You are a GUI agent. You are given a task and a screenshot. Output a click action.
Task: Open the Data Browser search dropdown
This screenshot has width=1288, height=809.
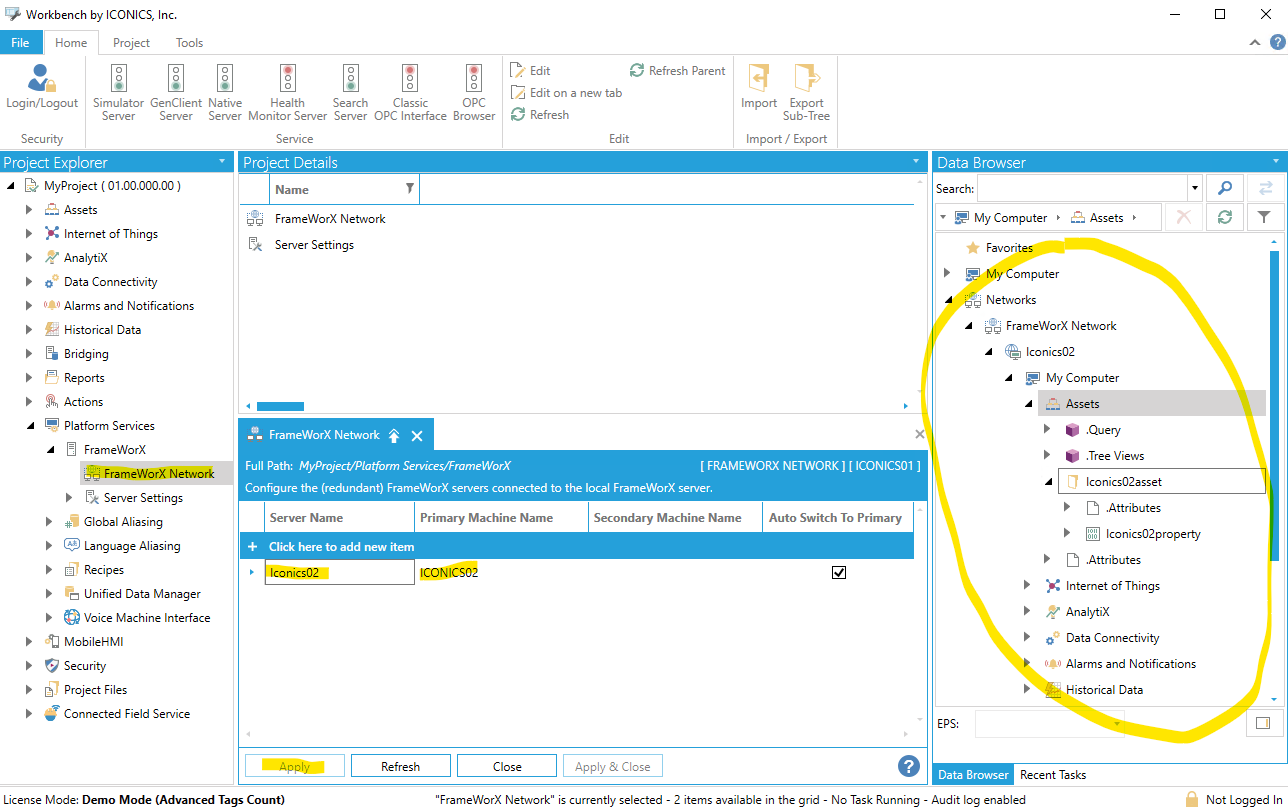pos(1194,188)
